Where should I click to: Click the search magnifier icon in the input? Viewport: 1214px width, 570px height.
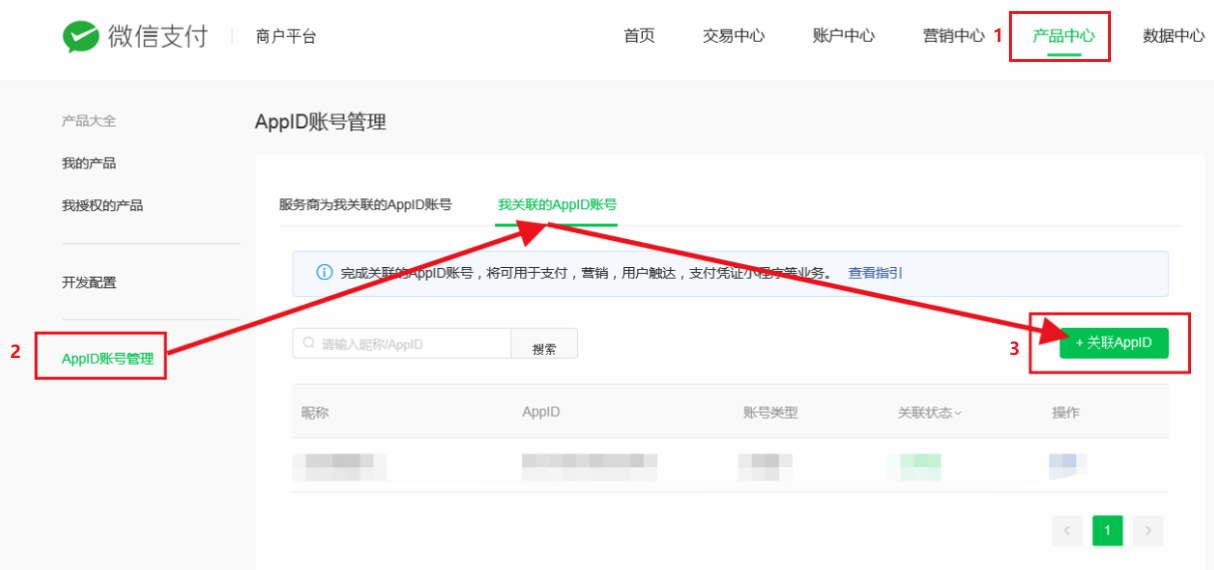pyautogui.click(x=308, y=344)
